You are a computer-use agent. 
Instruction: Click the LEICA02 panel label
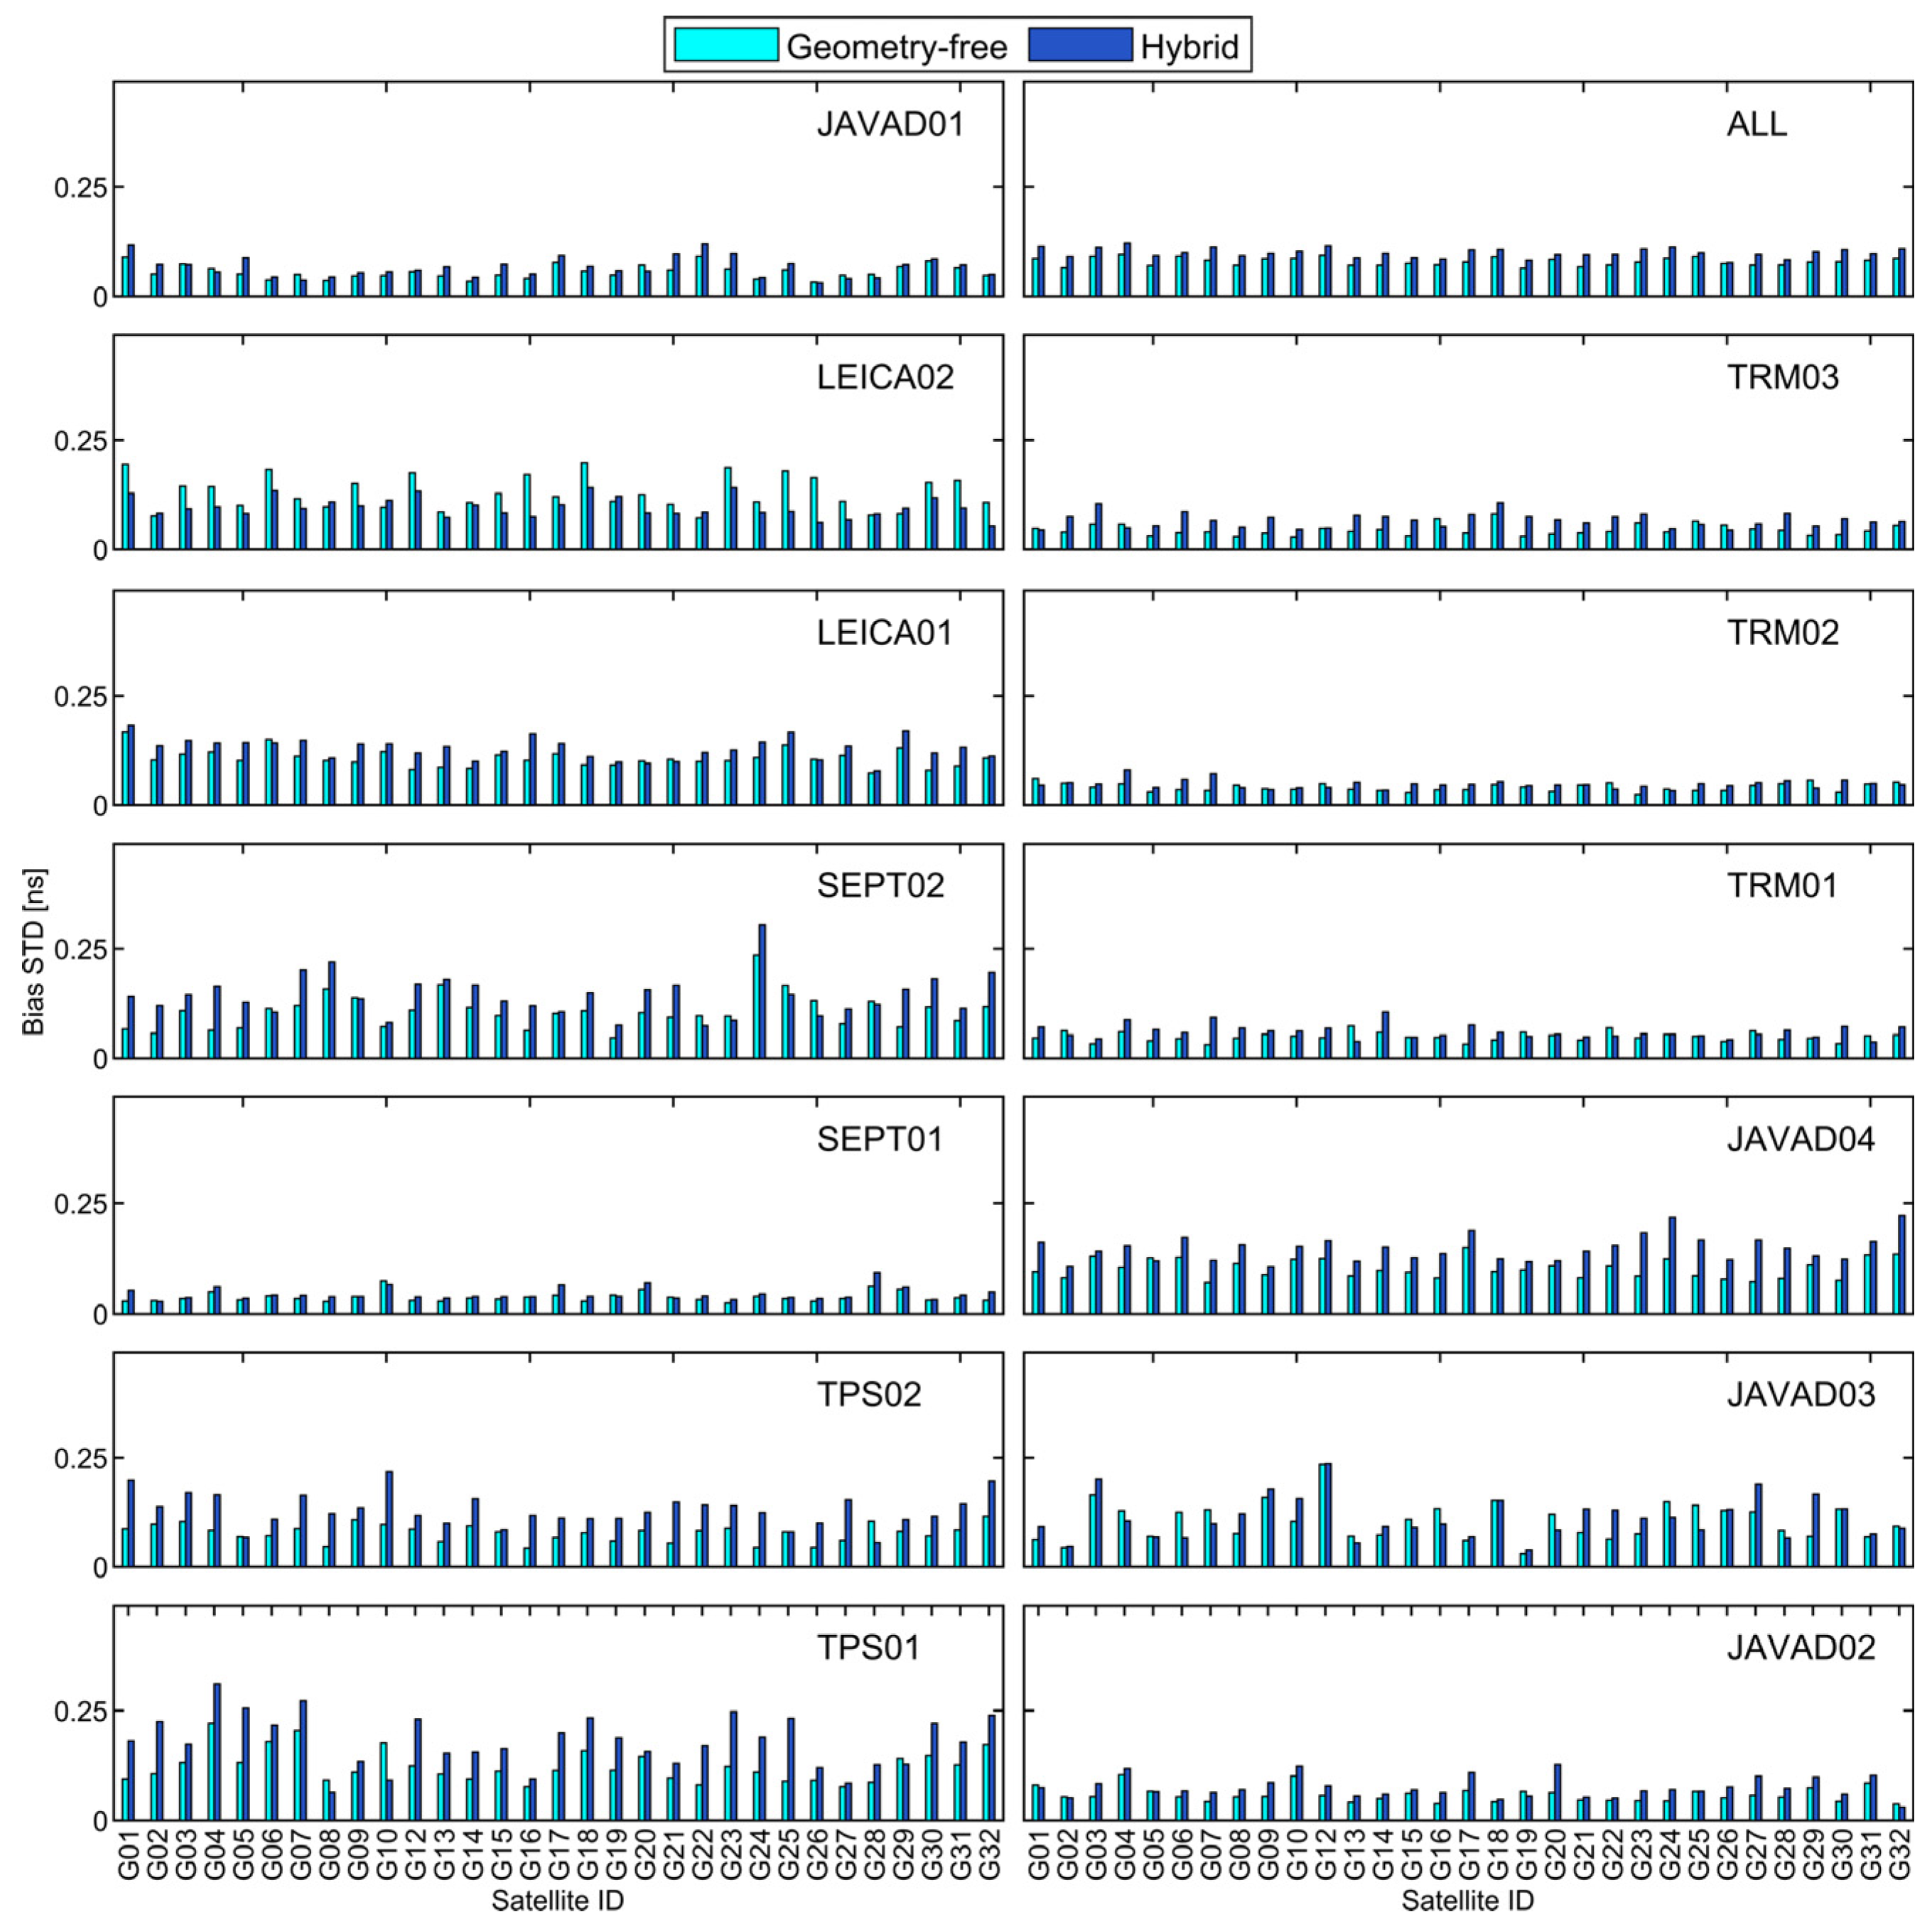click(885, 377)
